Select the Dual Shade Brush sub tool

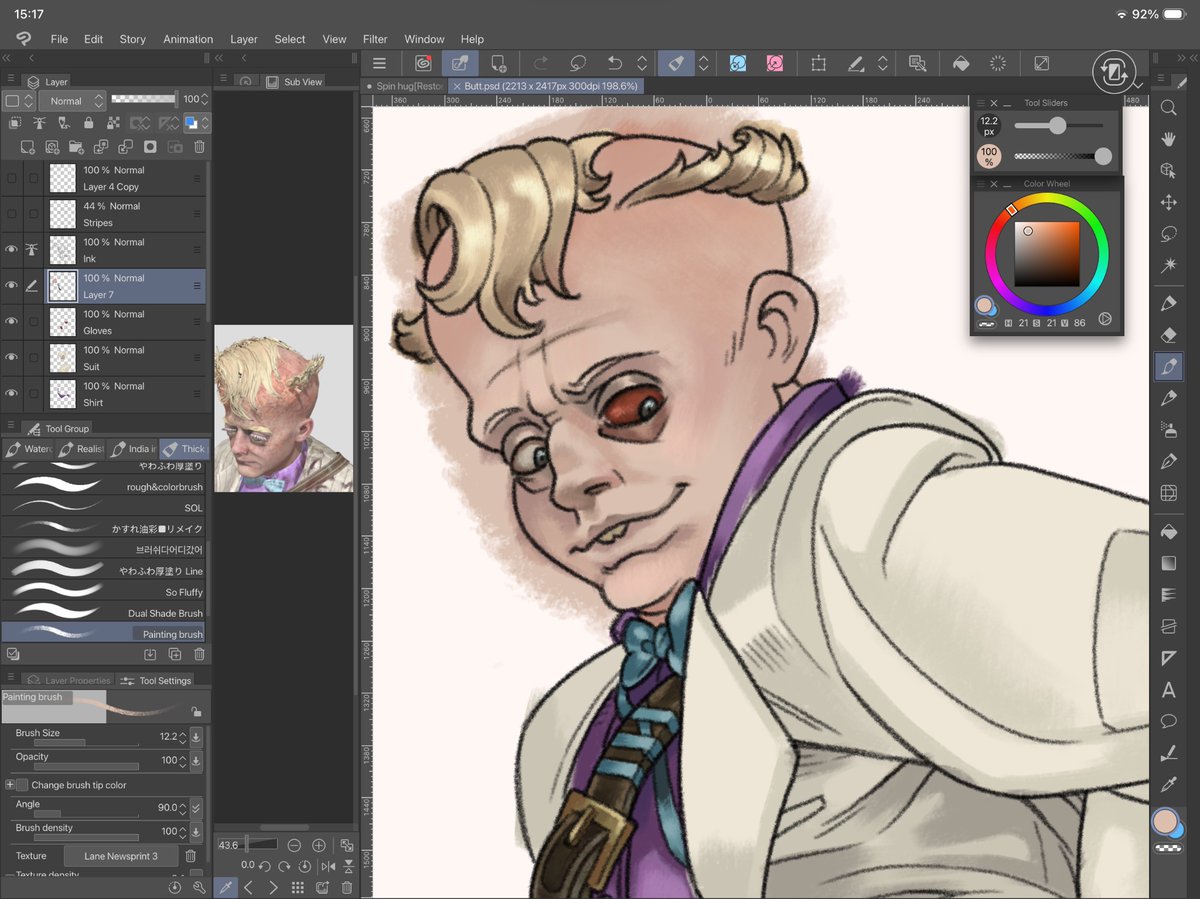click(104, 612)
